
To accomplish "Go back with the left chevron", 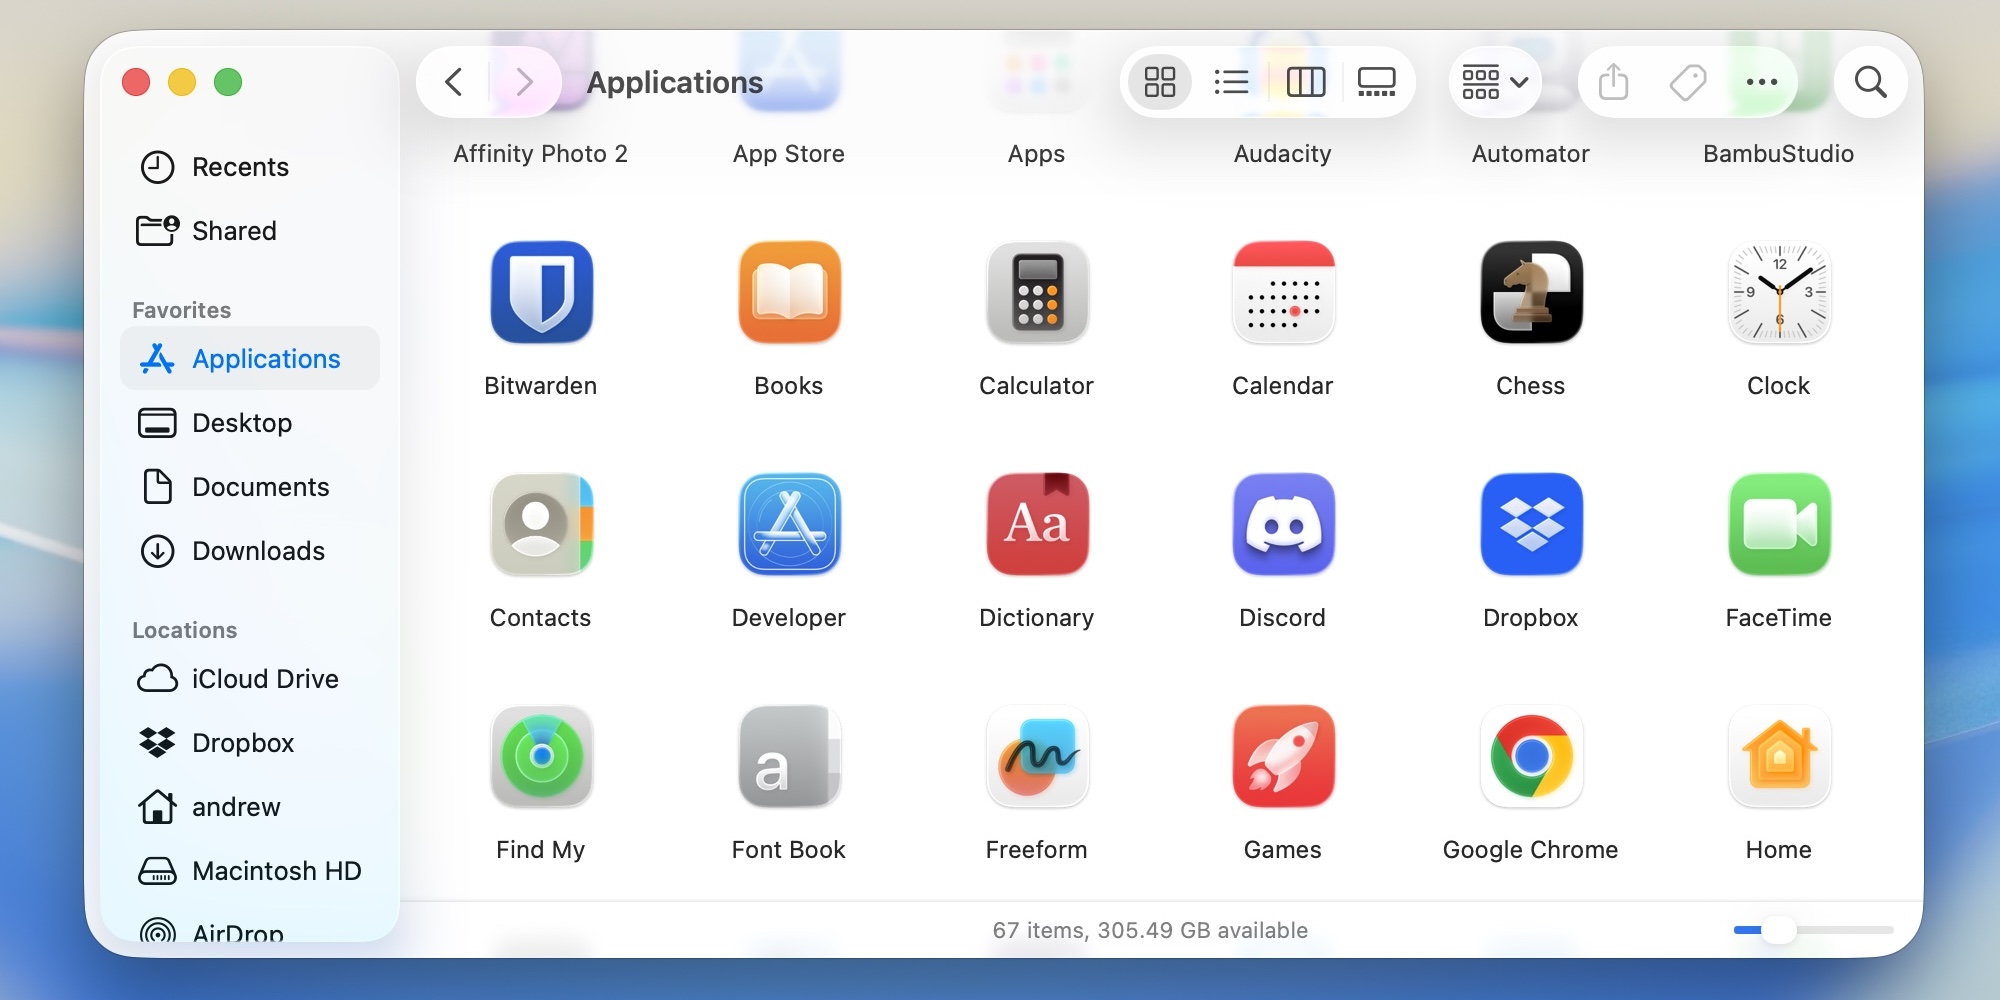I will (454, 82).
